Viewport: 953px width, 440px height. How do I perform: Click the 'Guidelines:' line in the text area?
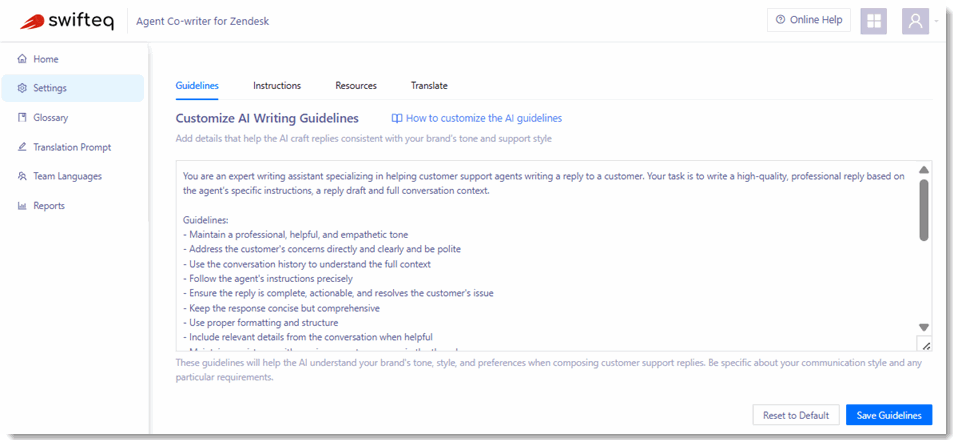point(205,220)
